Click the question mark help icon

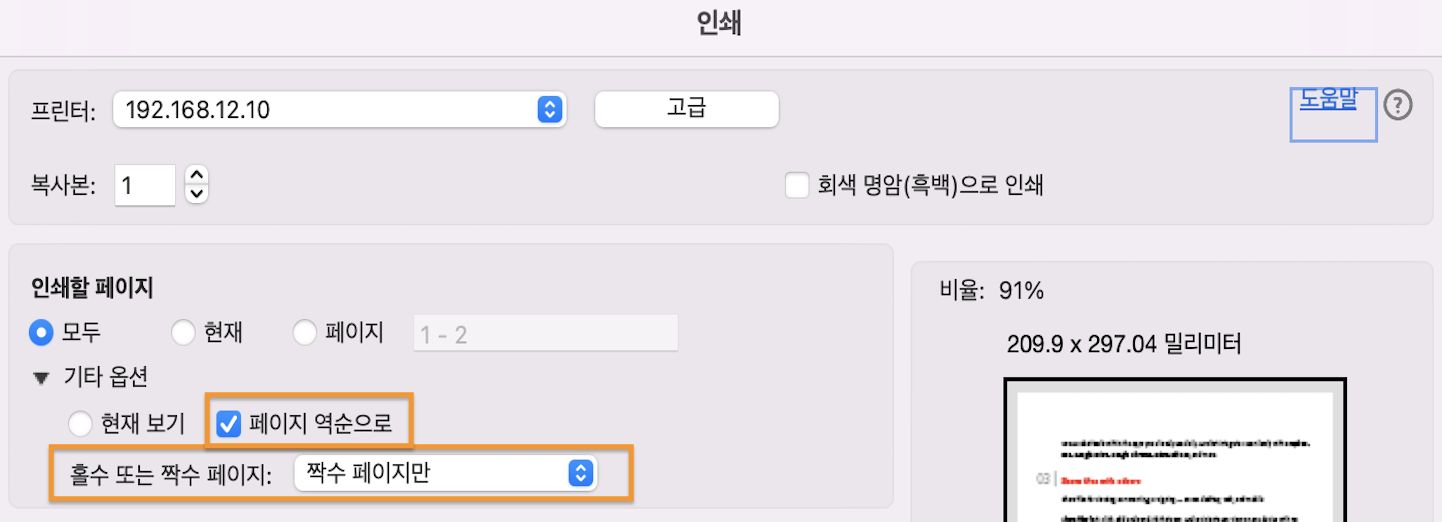pyautogui.click(x=1397, y=105)
